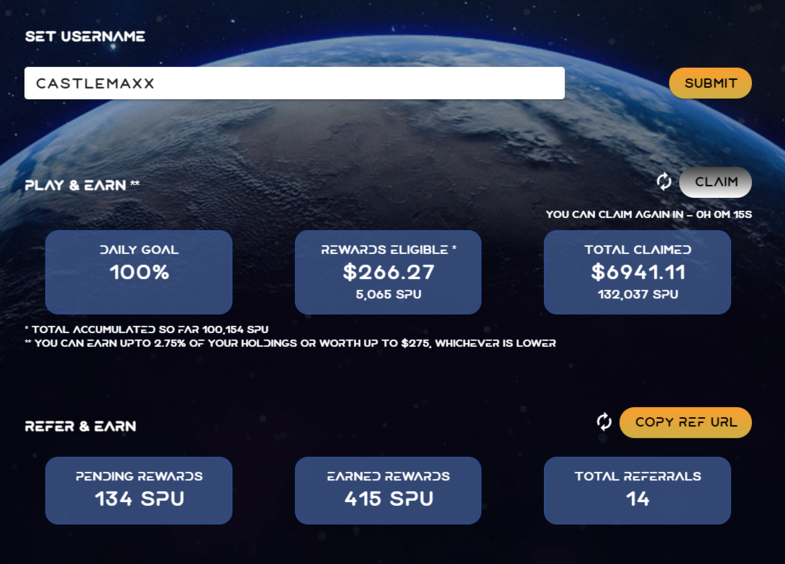This screenshot has width=785, height=564.
Task: Click the Refer & Earn heading
Action: click(x=81, y=426)
